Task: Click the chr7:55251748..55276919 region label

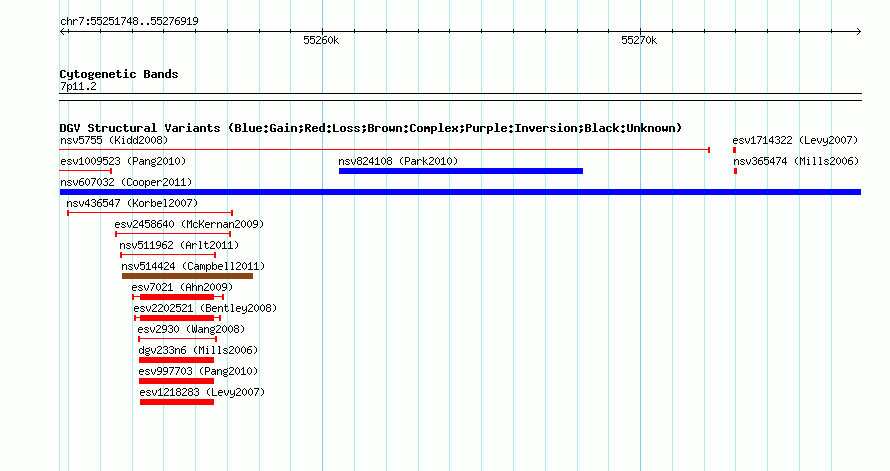Action: click(129, 21)
